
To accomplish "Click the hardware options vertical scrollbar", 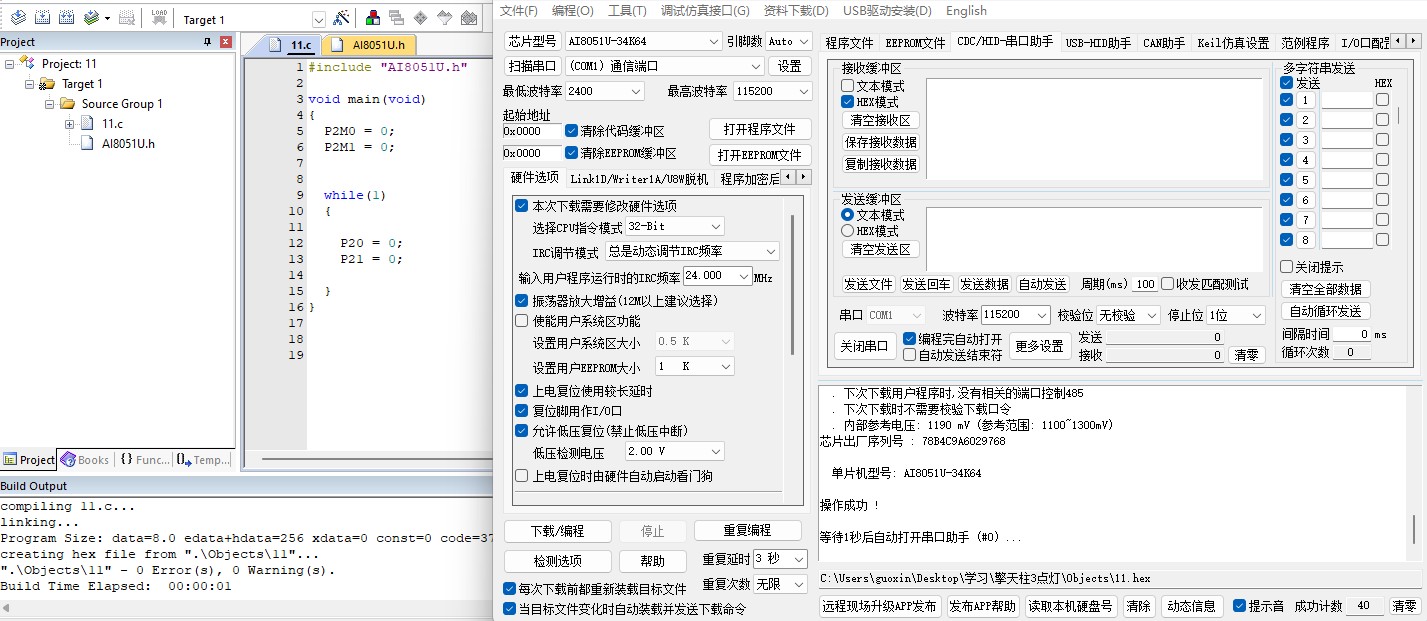I will pos(794,285).
